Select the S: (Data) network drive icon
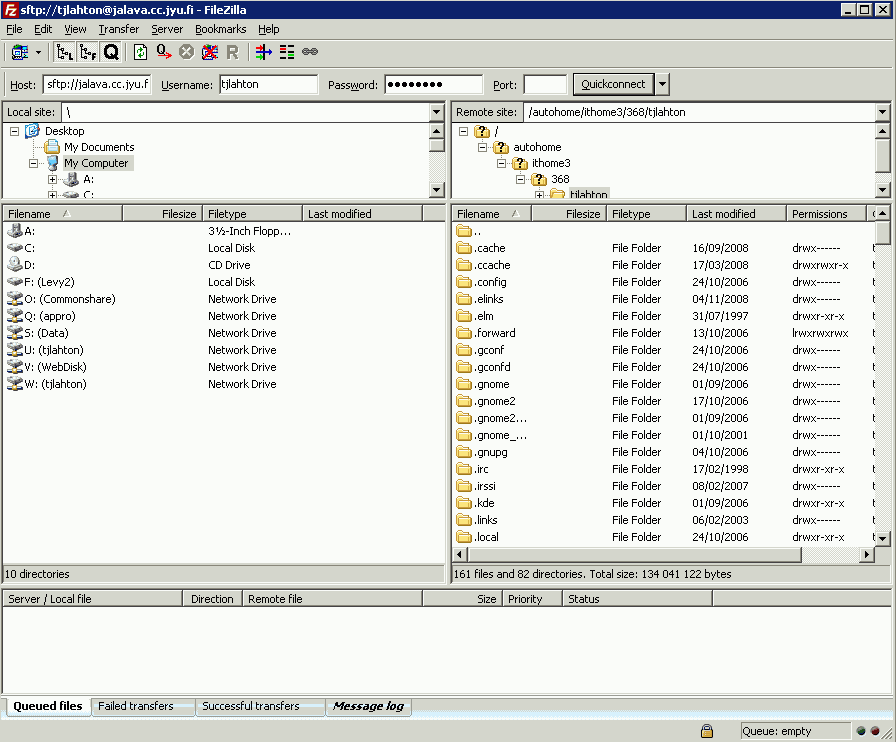Viewport: 896px width, 742px height. click(14, 333)
